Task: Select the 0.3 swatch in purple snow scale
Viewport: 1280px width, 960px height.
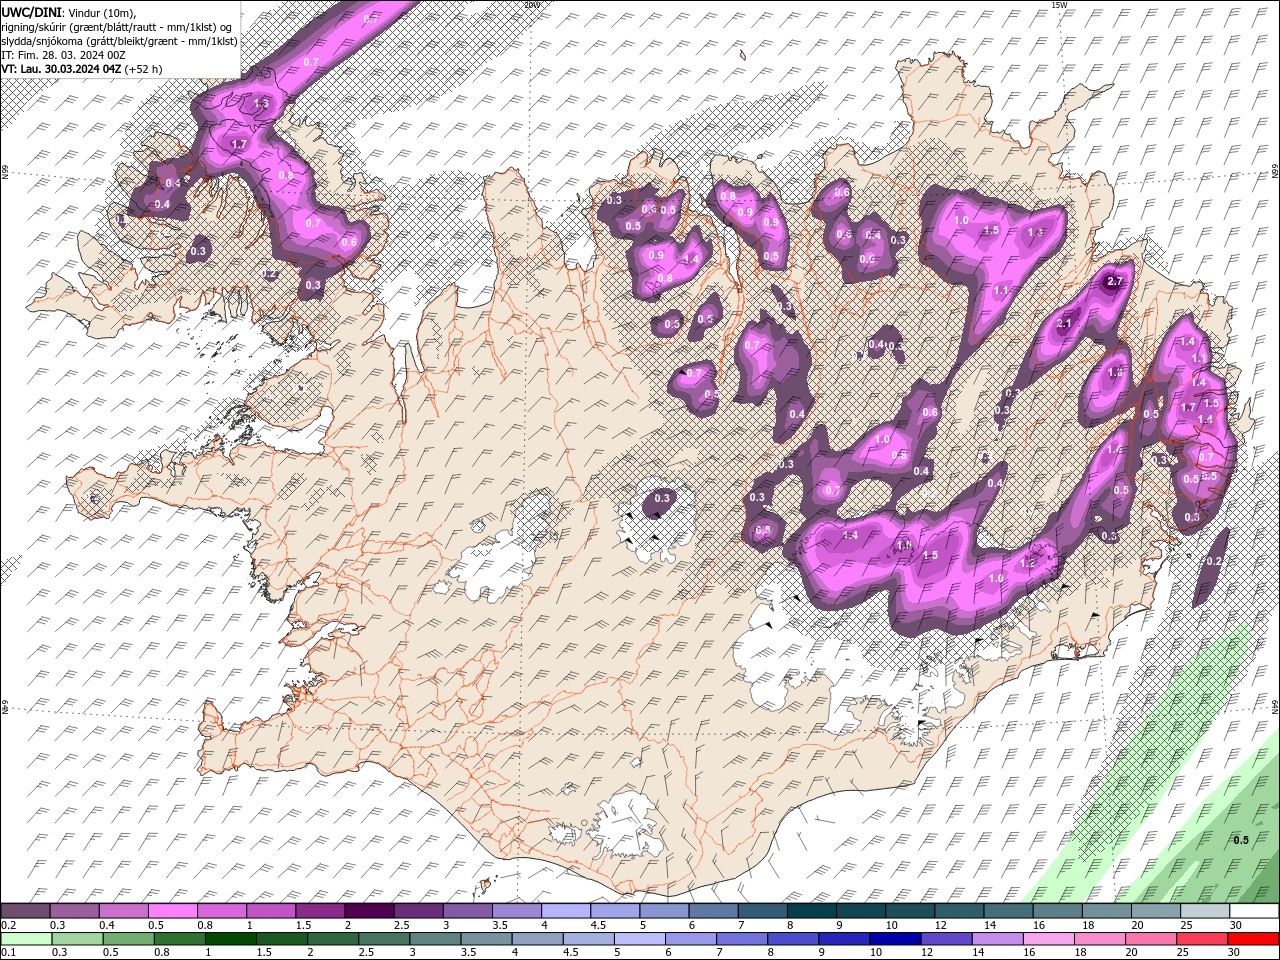Action: point(74,911)
